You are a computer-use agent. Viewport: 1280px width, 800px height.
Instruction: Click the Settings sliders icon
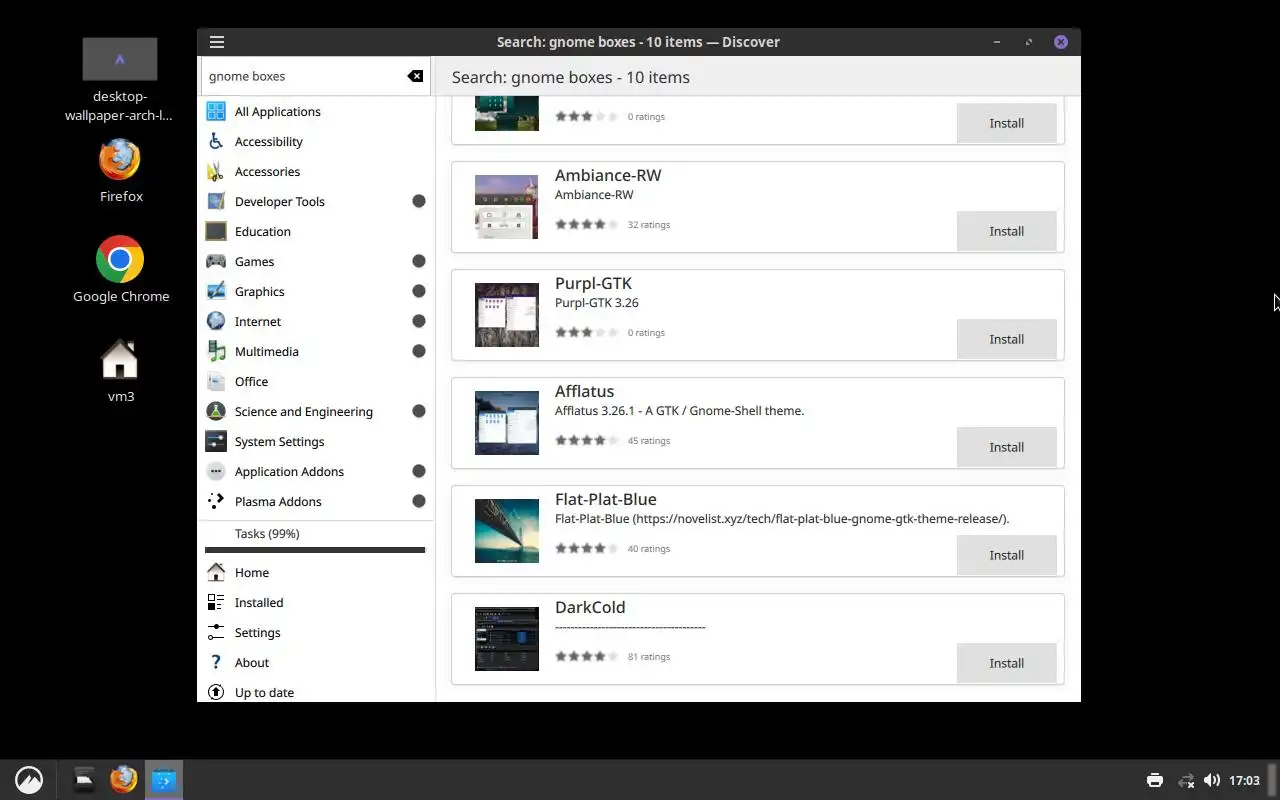216,632
